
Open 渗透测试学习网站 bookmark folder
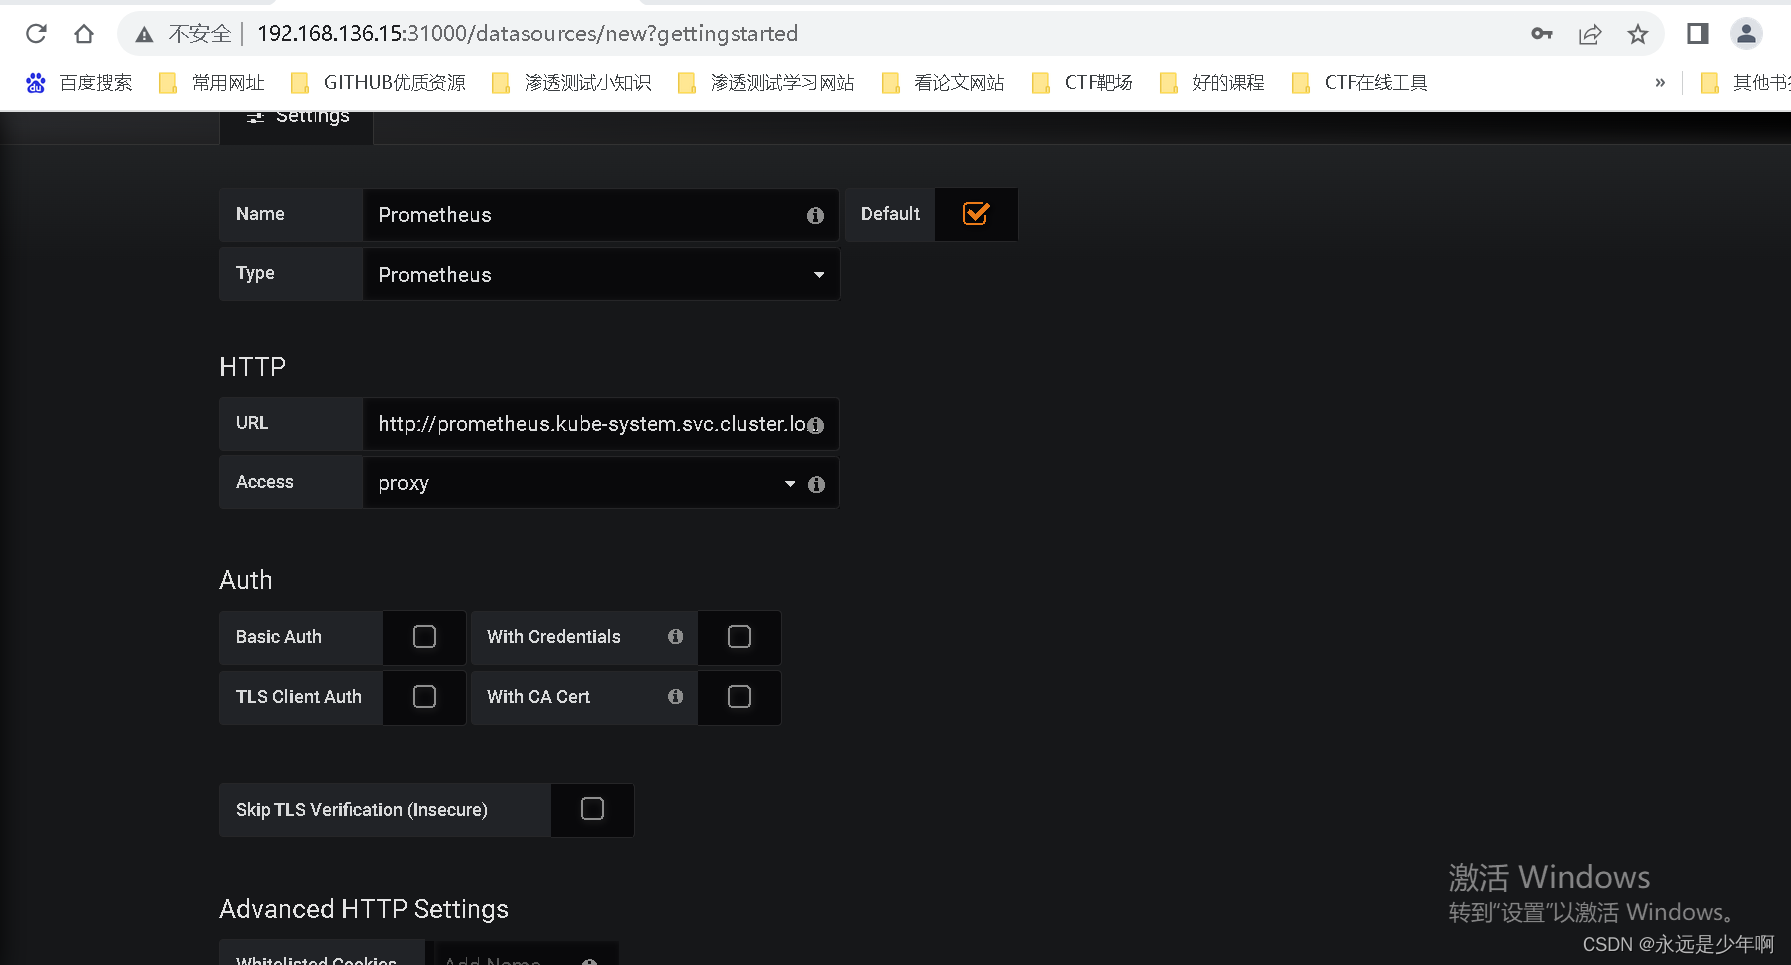click(x=766, y=83)
